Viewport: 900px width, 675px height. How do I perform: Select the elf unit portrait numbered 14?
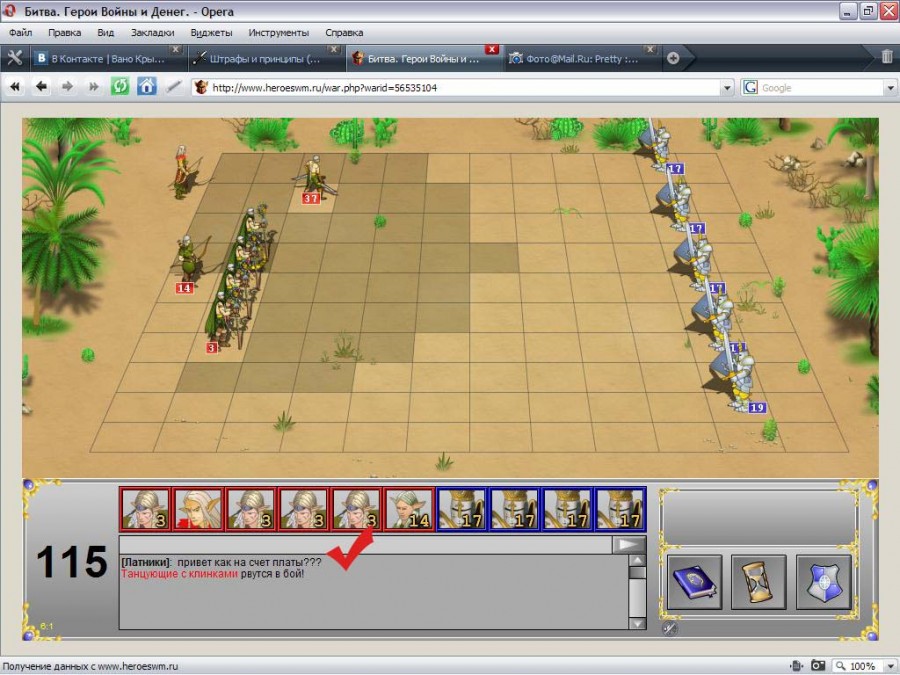409,508
